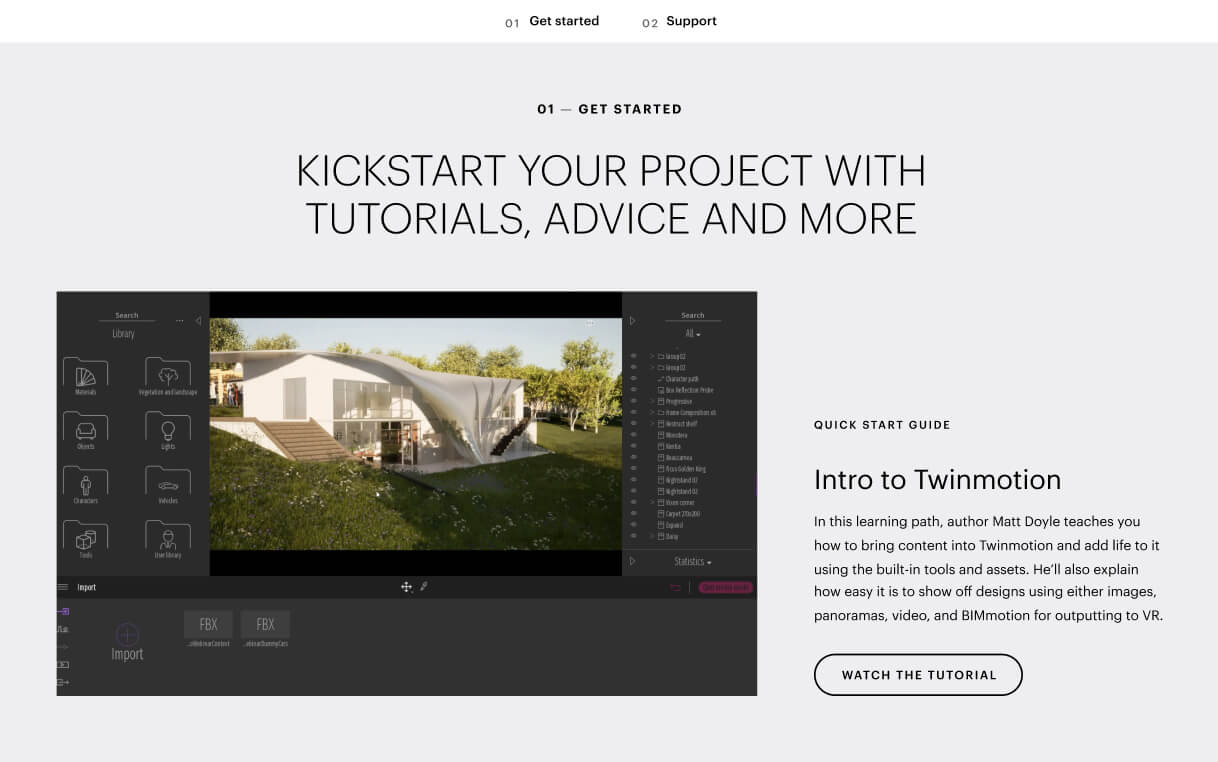Select the Tools library folder

coord(86,537)
